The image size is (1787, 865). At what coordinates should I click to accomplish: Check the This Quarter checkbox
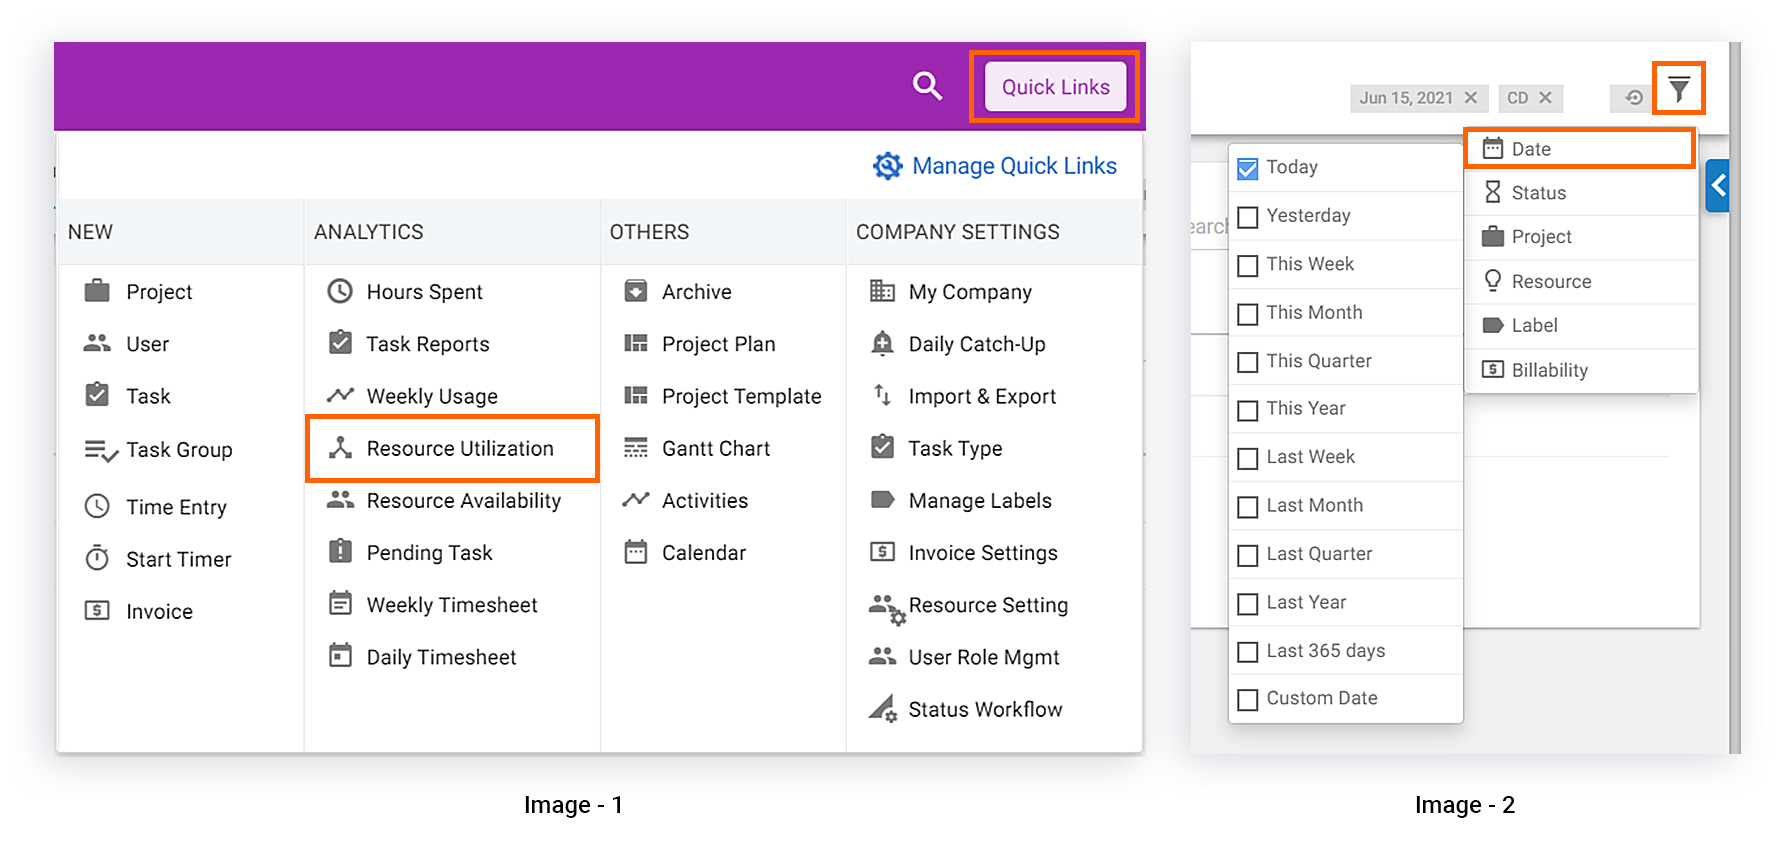(x=1247, y=362)
